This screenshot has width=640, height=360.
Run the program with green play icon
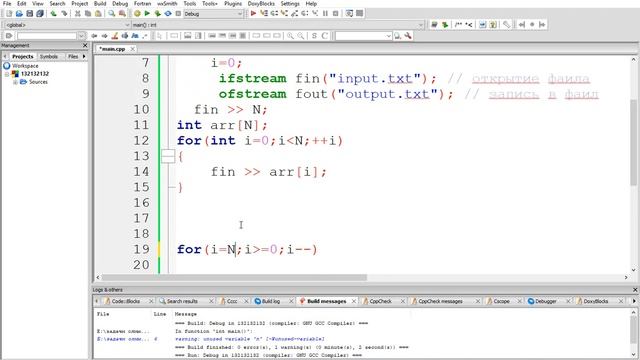pos(147,13)
